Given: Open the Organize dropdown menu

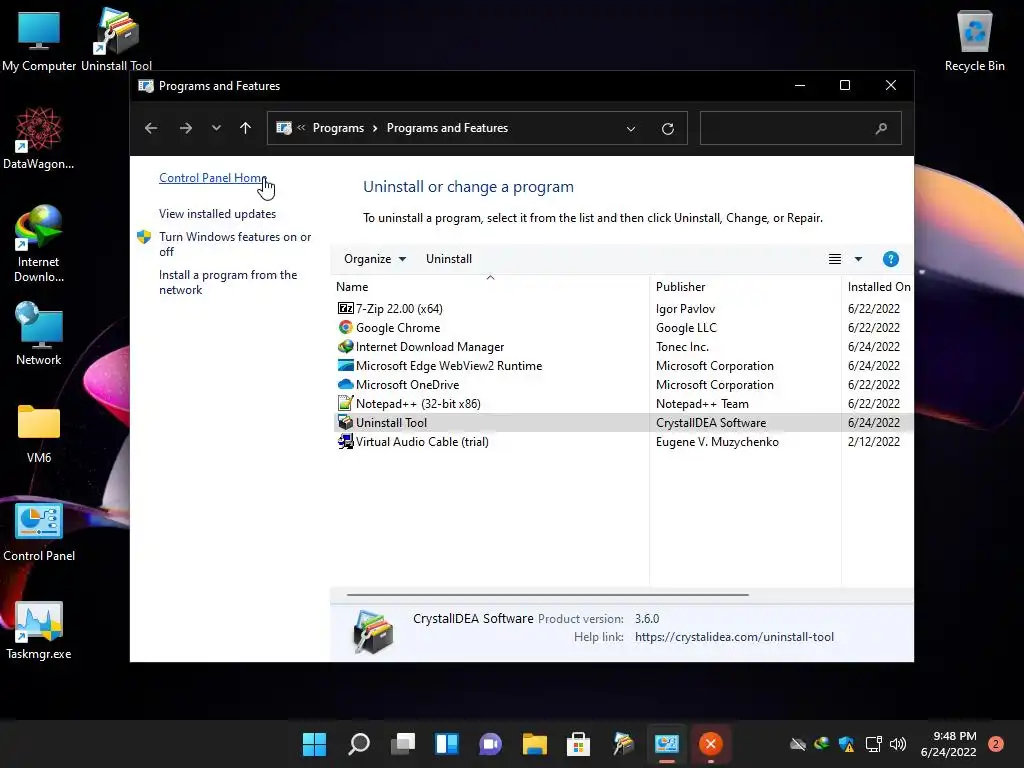Looking at the screenshot, I should point(375,259).
